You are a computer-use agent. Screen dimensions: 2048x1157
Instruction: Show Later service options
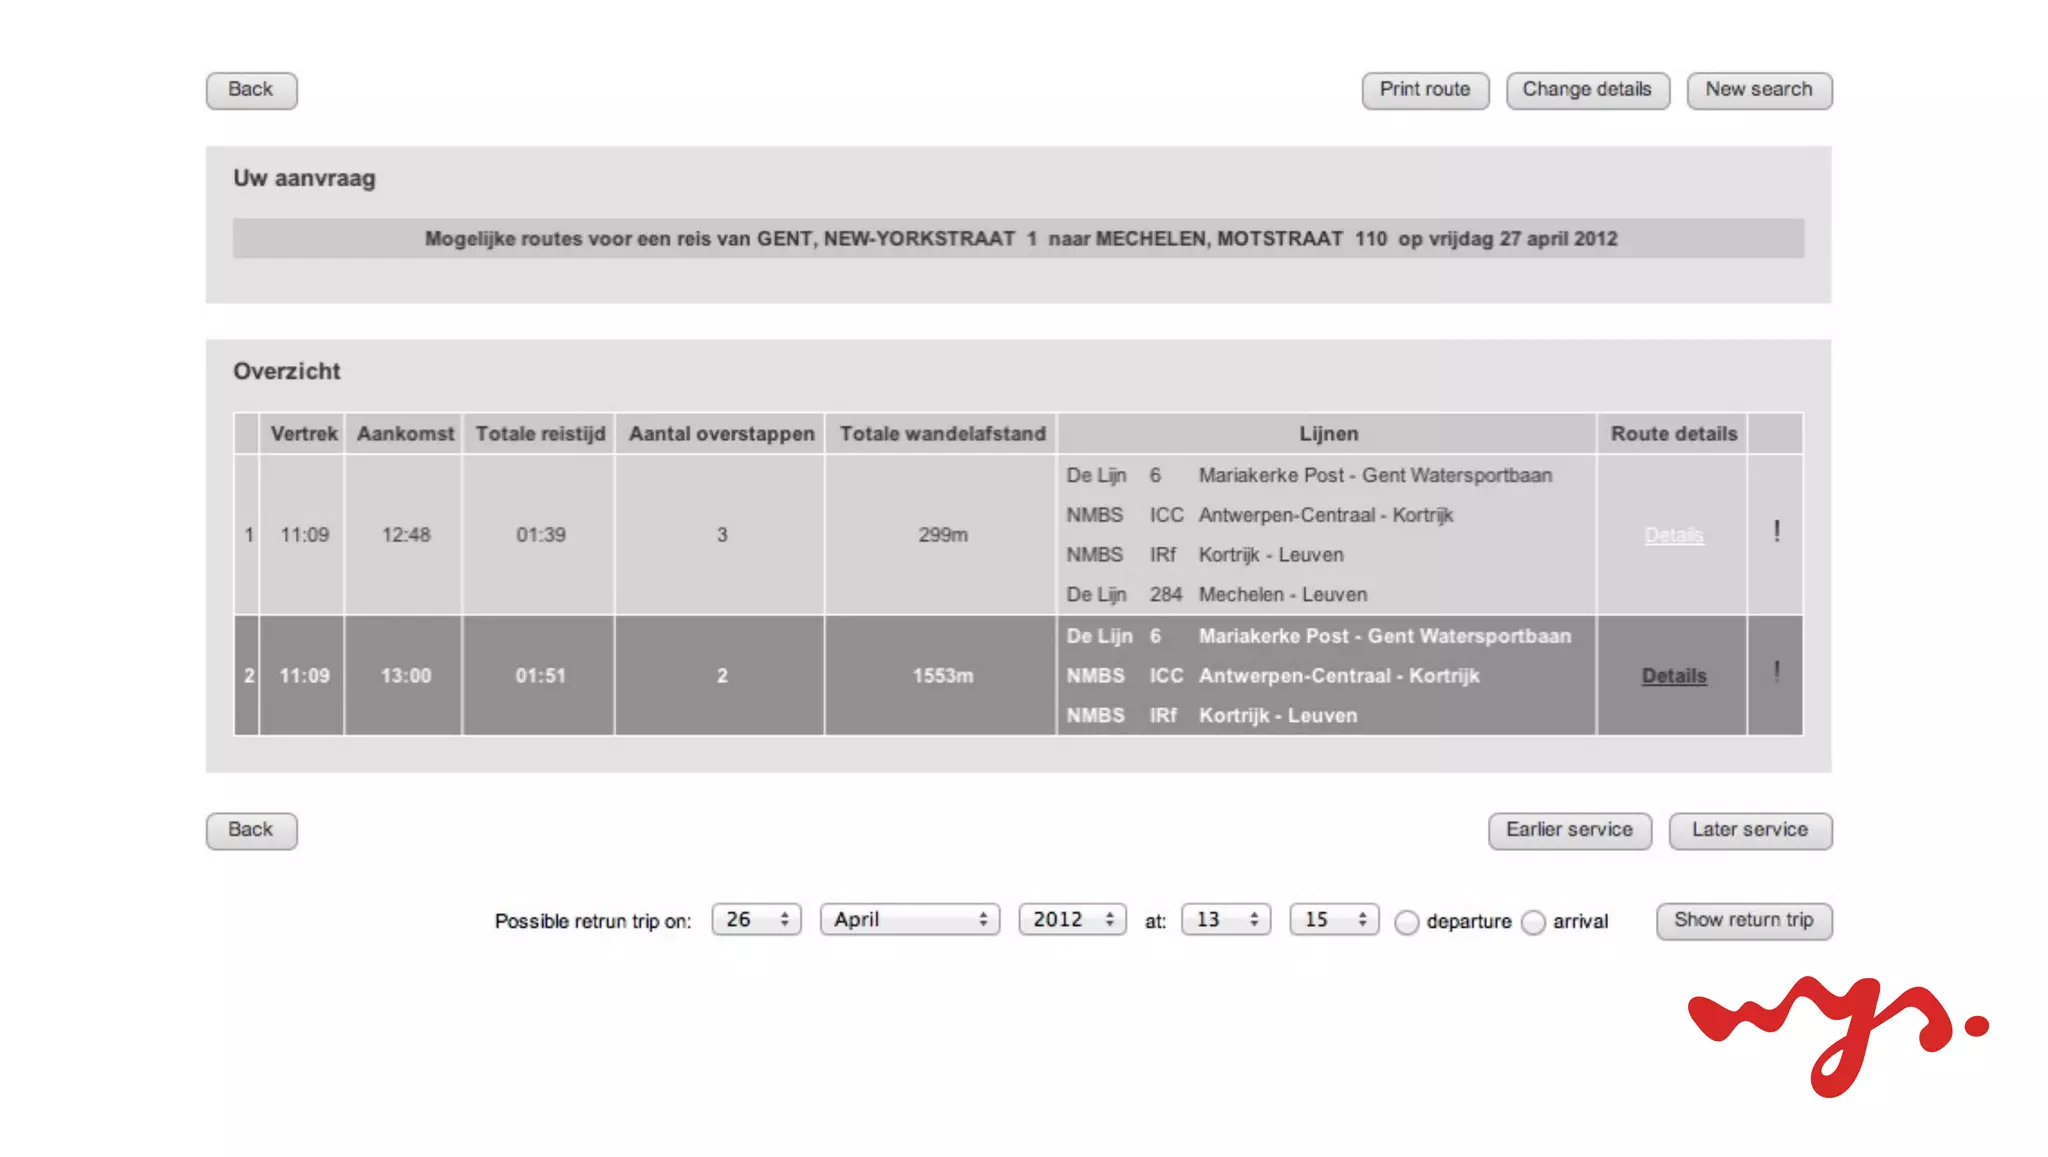pyautogui.click(x=1749, y=830)
